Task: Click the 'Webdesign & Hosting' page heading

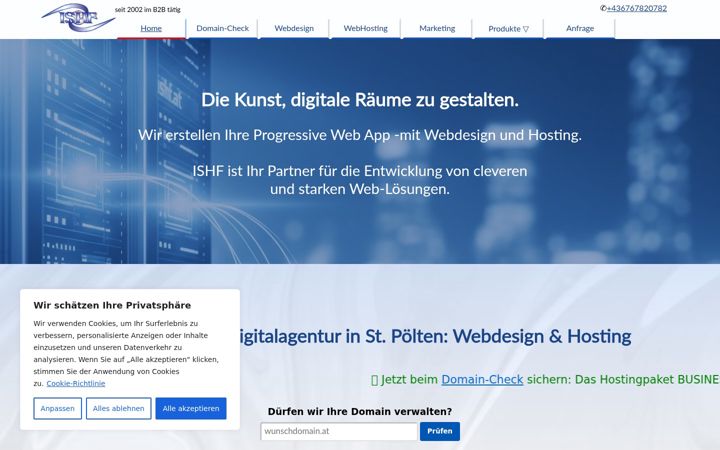Action: point(434,337)
